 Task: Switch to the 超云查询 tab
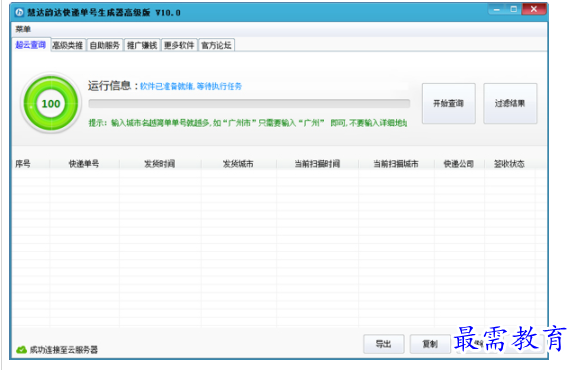click(x=30, y=45)
